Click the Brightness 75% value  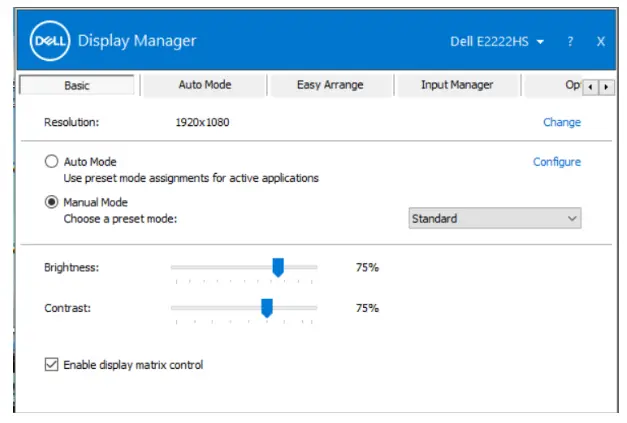(367, 267)
